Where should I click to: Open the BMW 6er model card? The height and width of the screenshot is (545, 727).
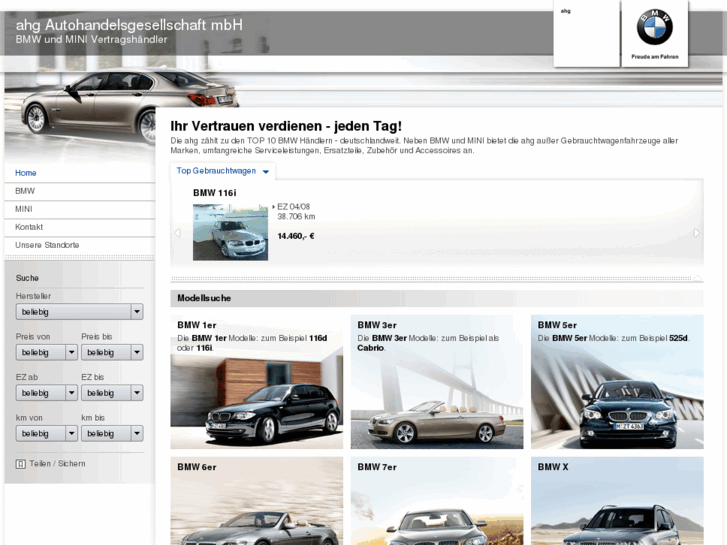coord(256,501)
